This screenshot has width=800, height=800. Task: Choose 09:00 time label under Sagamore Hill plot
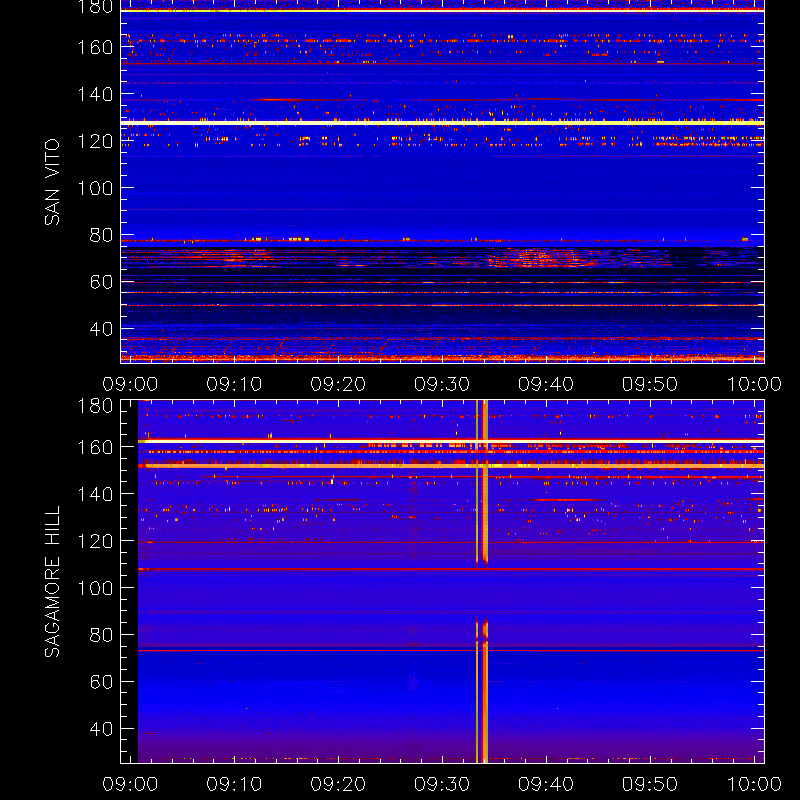(x=130, y=784)
